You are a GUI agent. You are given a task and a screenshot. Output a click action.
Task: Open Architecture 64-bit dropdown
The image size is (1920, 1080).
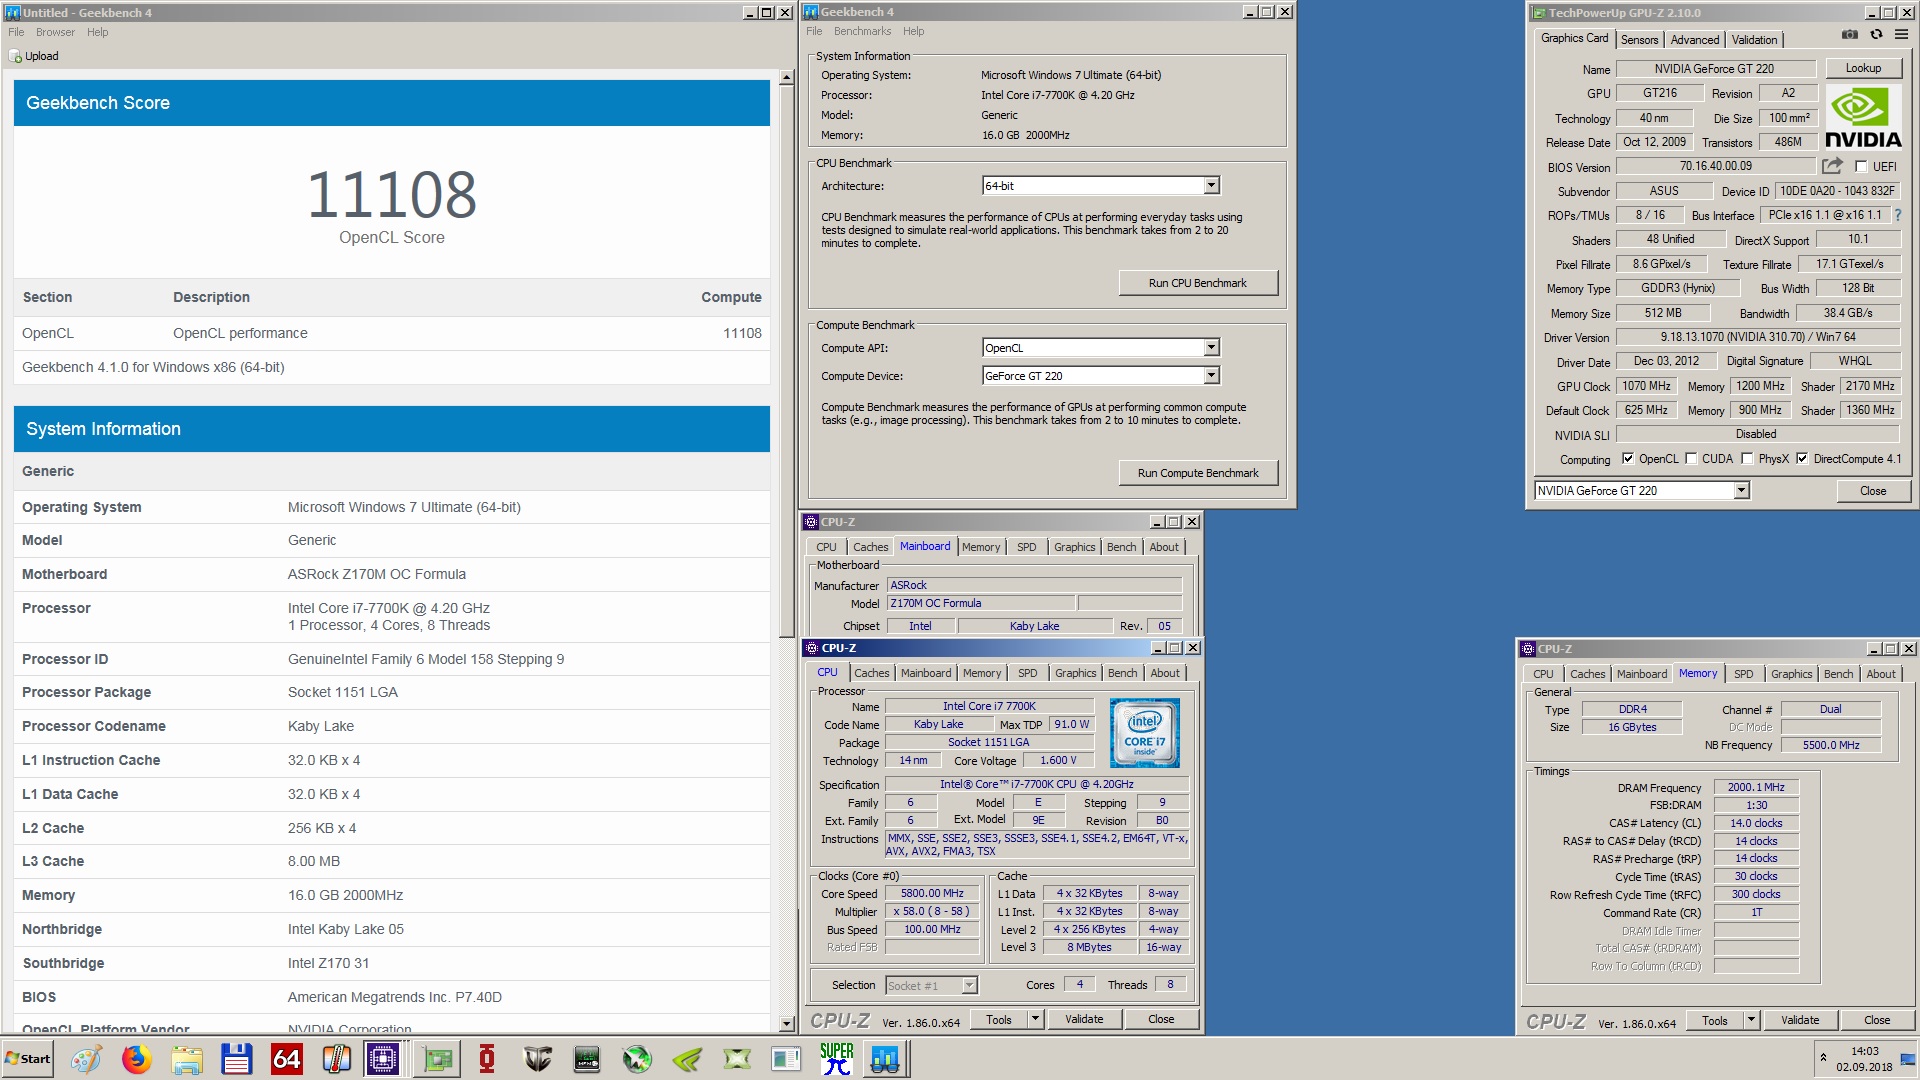coord(1211,186)
